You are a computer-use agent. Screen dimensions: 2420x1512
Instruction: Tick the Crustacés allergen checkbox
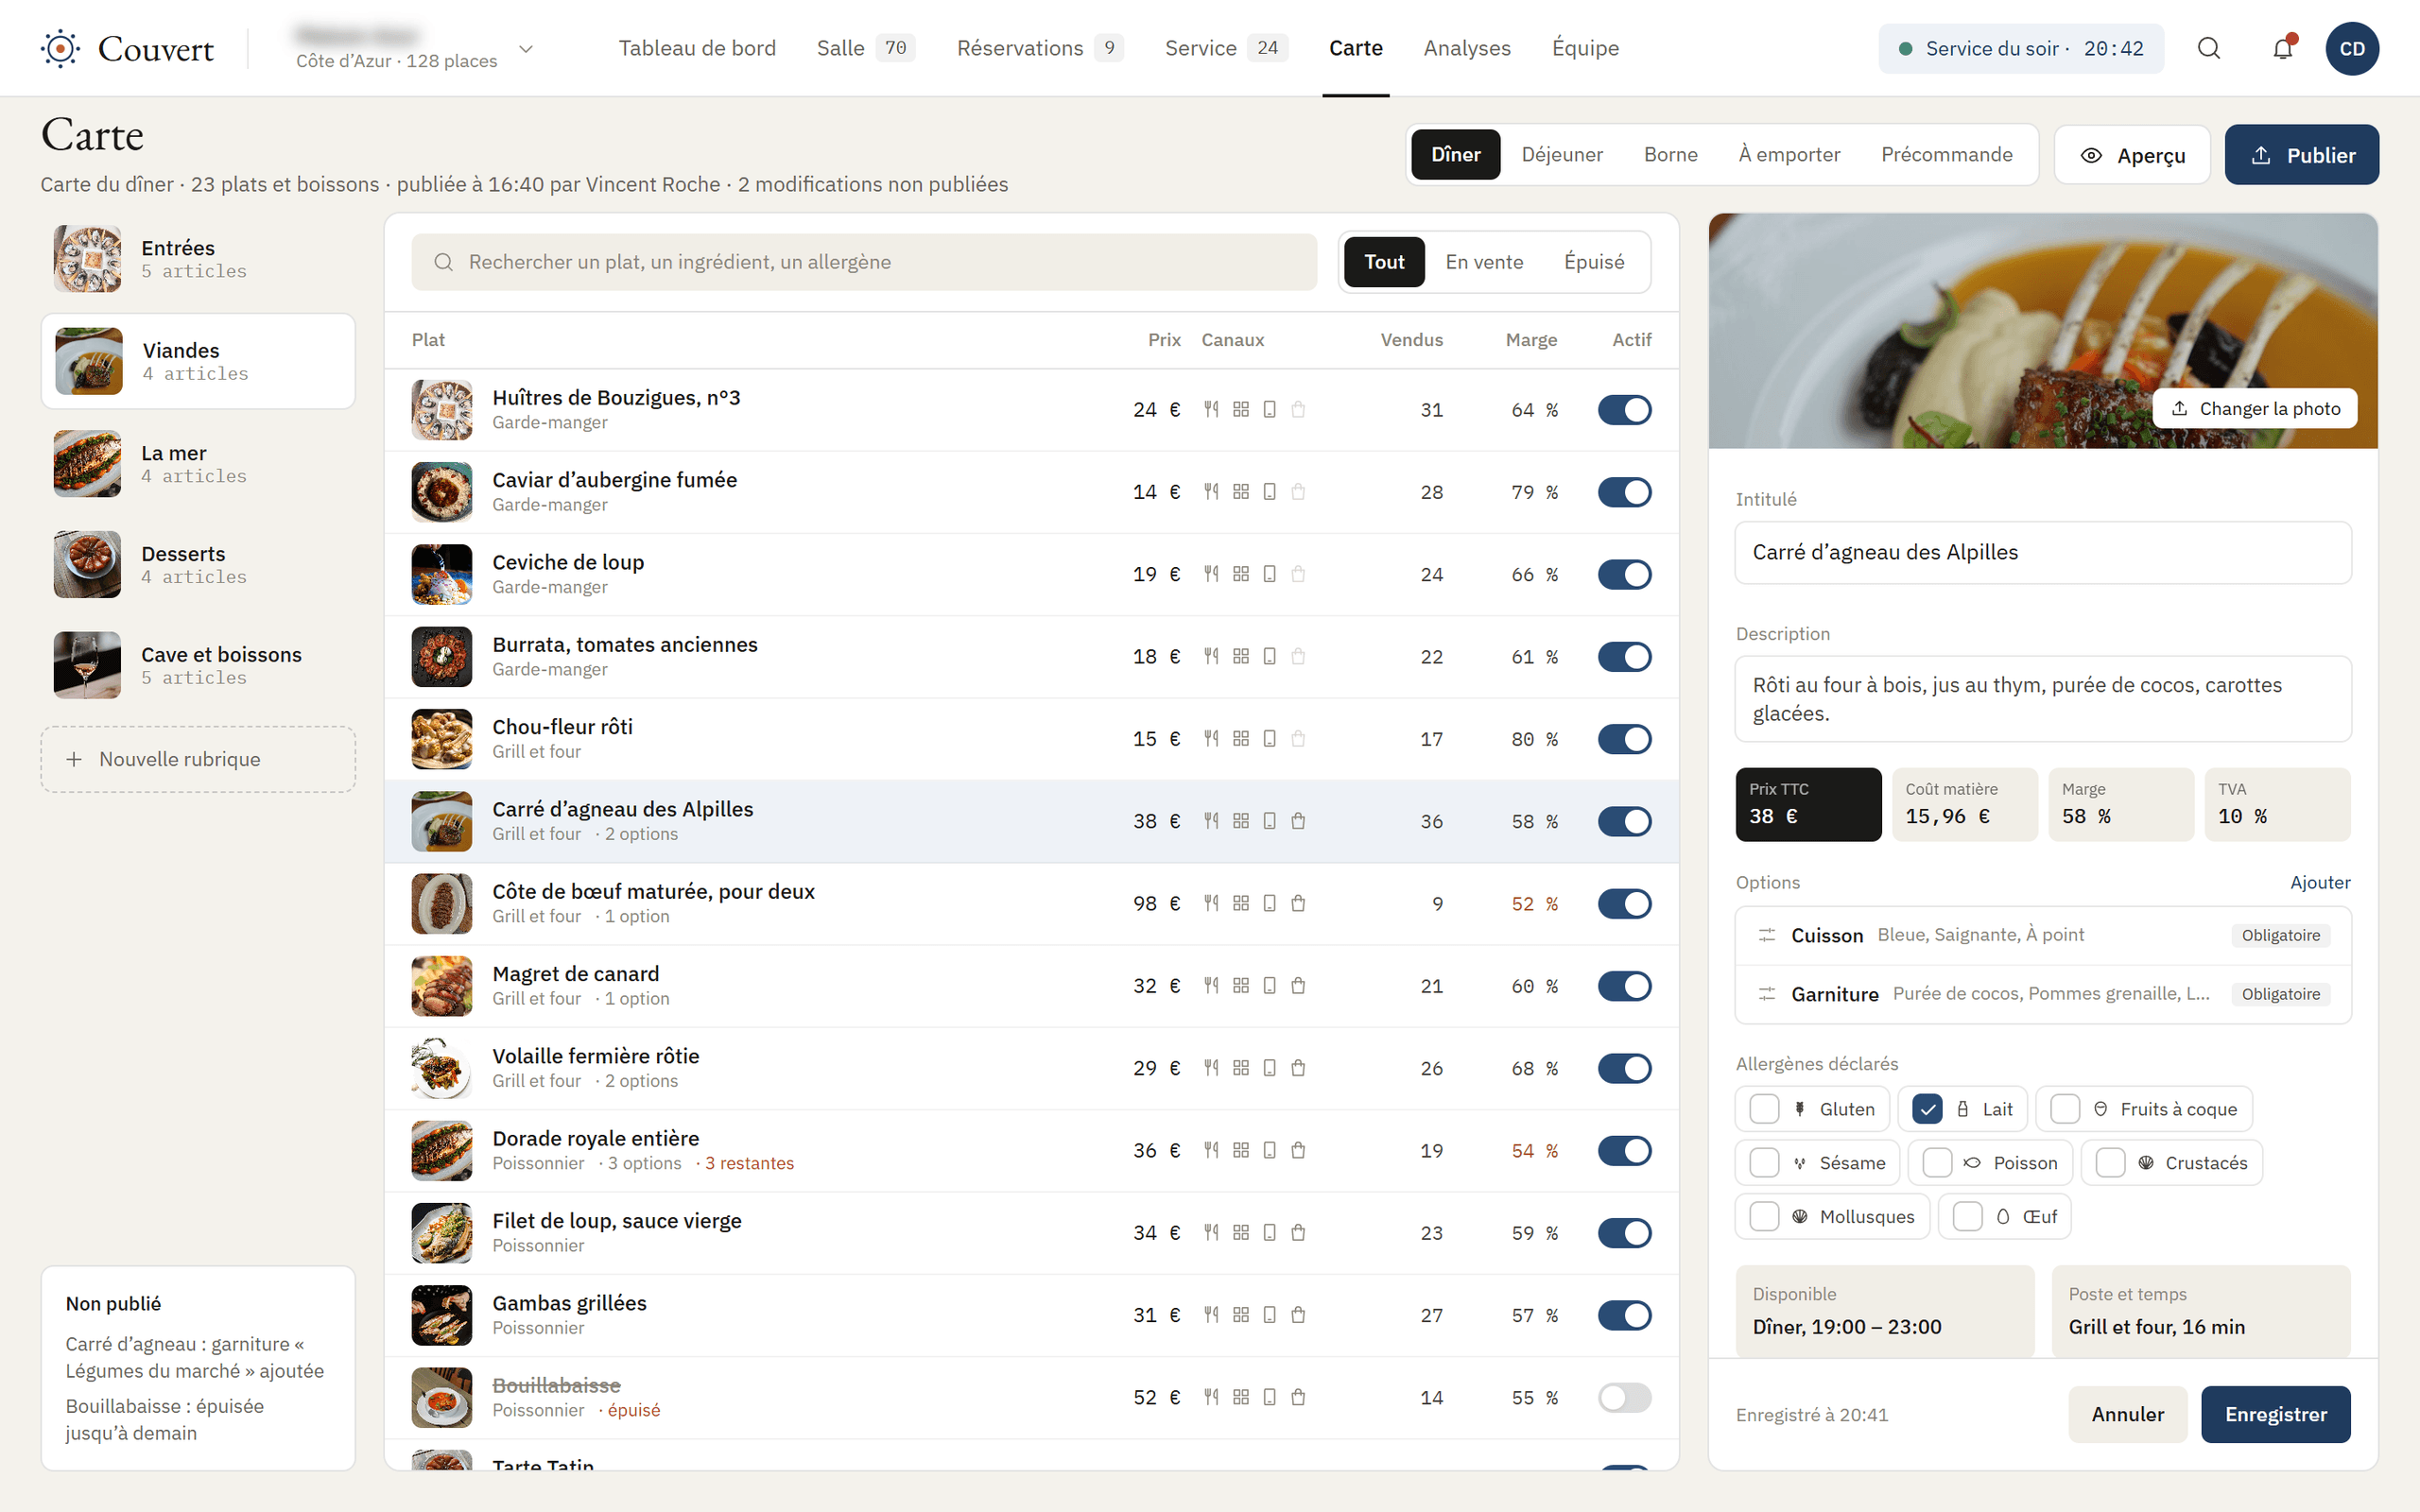(2110, 1163)
